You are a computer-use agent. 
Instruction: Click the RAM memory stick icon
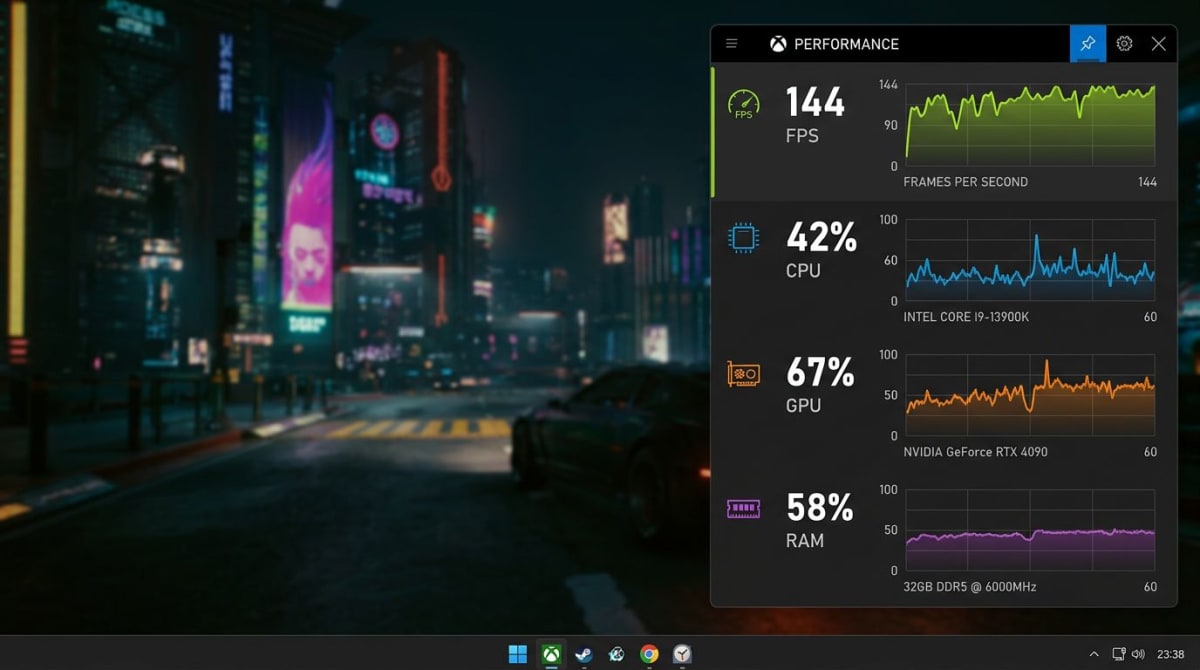point(743,508)
